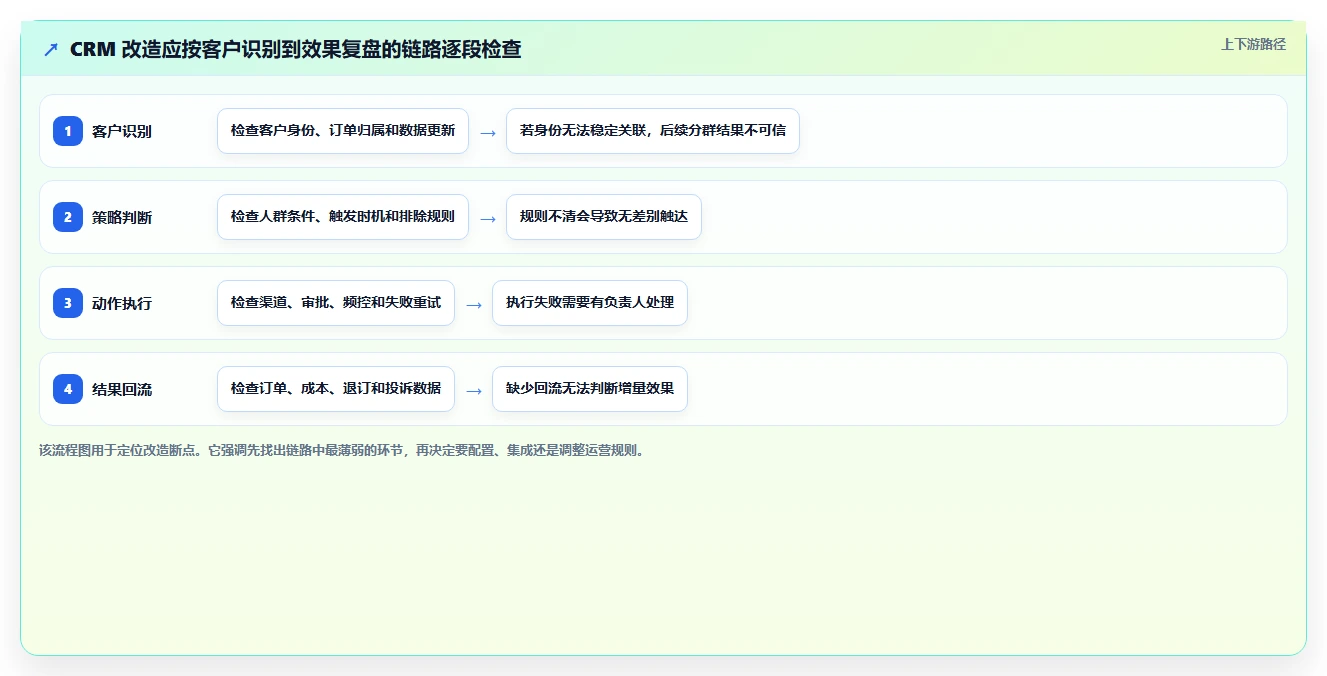
Task: Select the 动作执行 step label
Action: (122, 303)
